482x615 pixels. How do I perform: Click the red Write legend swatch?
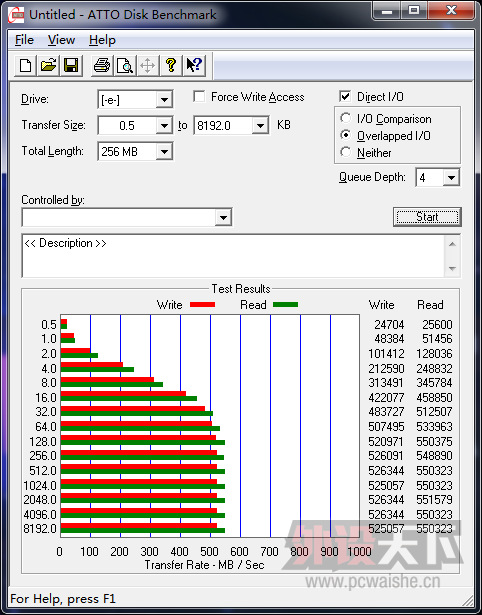202,304
